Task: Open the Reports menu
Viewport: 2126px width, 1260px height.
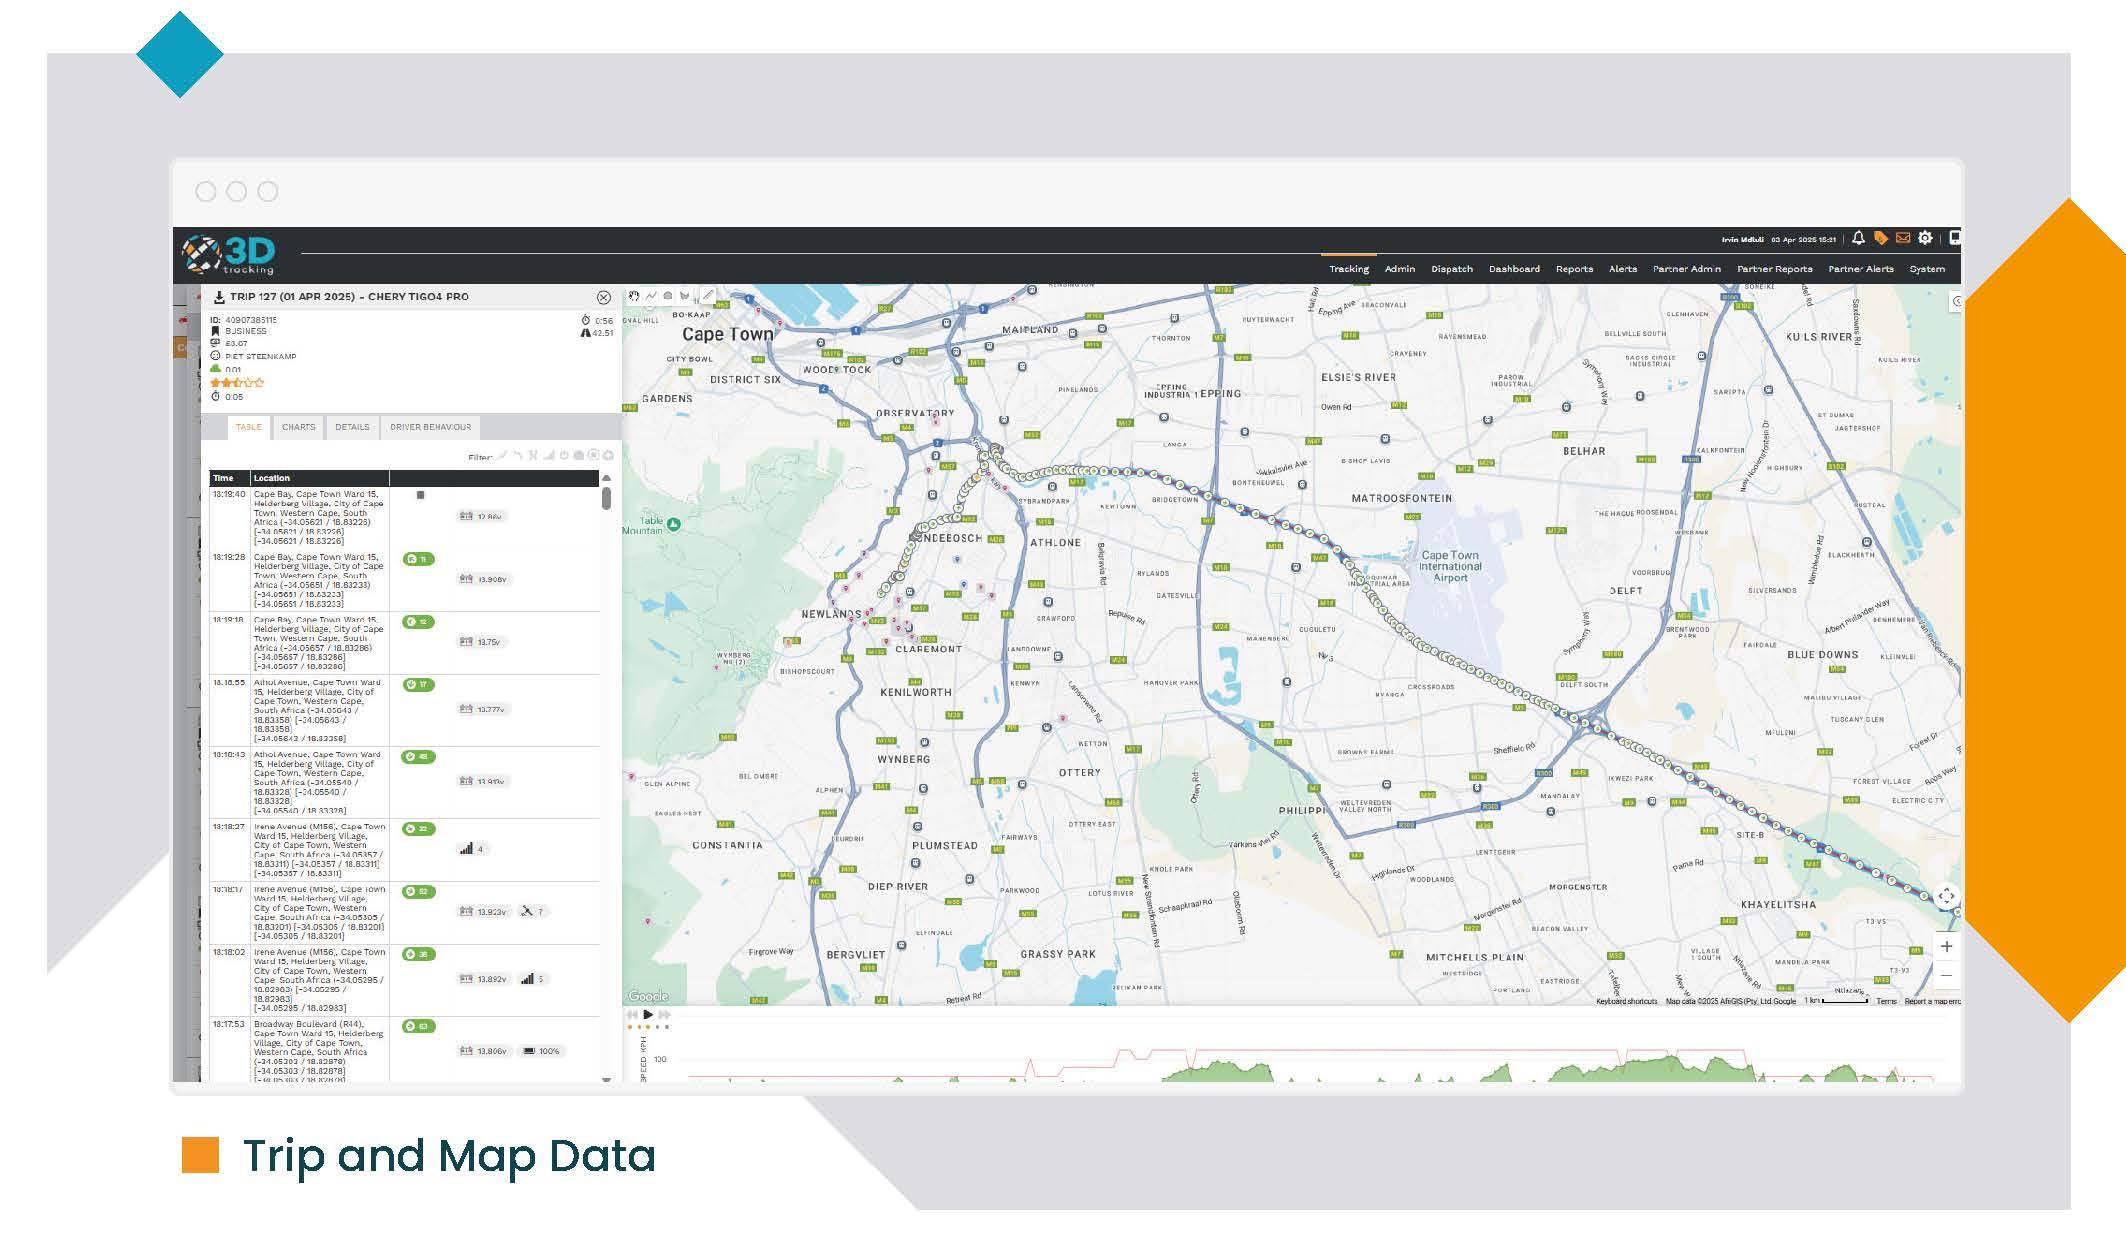Action: pos(1574,269)
